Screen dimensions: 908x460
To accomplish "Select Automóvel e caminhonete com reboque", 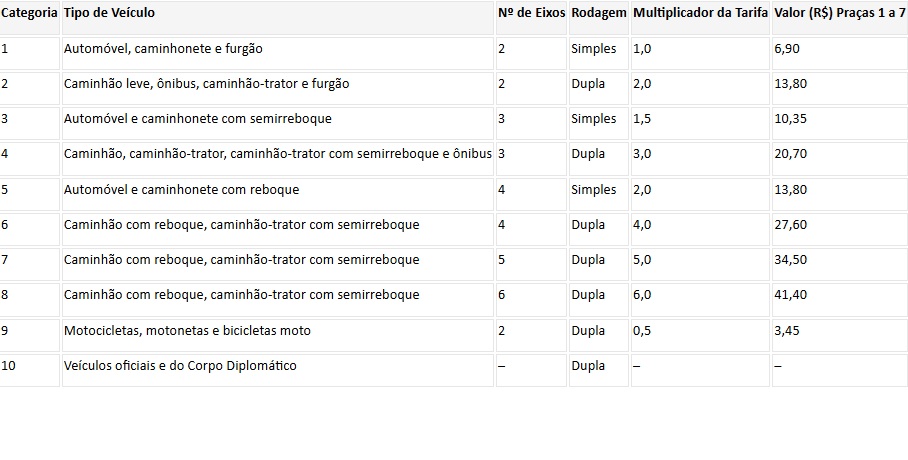I will pyautogui.click(x=277, y=194).
